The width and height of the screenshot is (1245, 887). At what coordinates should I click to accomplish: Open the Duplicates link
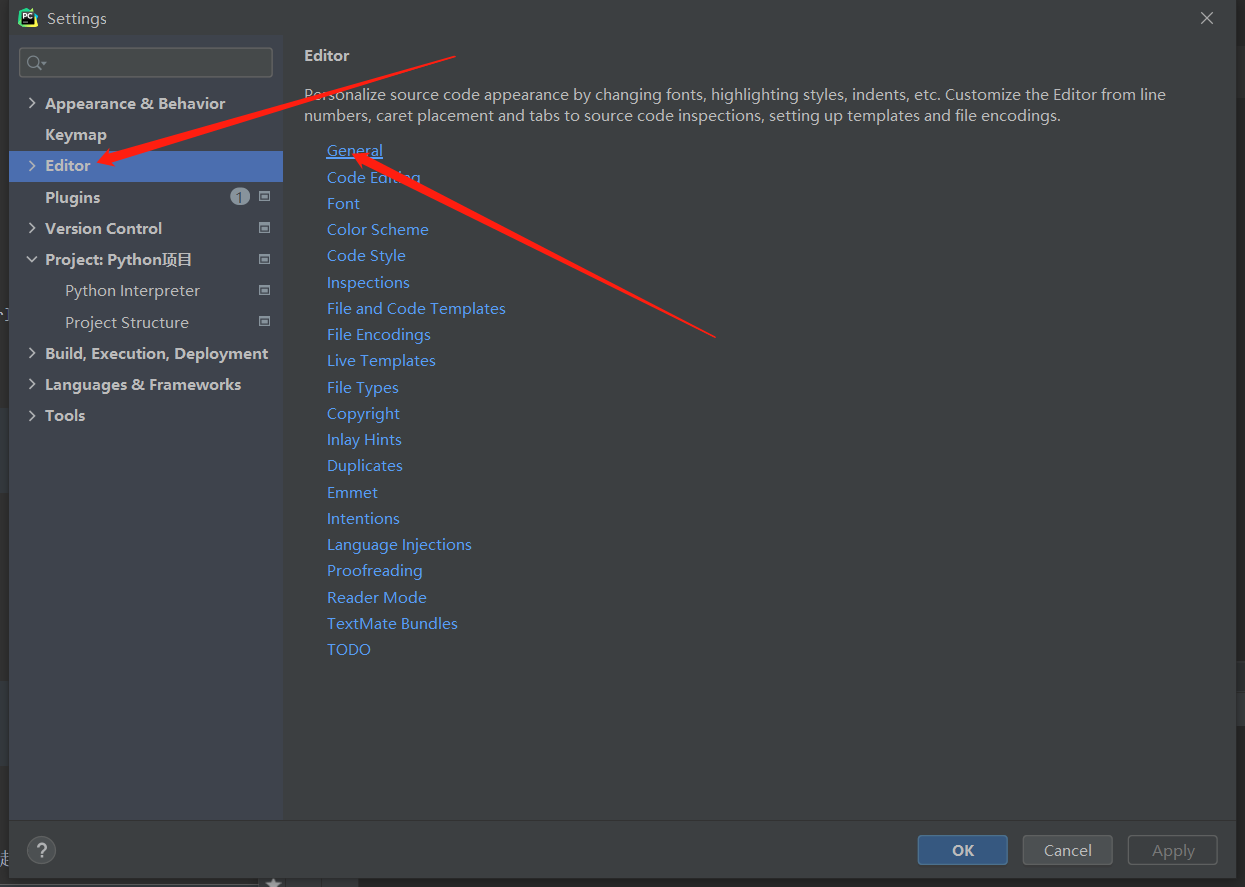365,465
